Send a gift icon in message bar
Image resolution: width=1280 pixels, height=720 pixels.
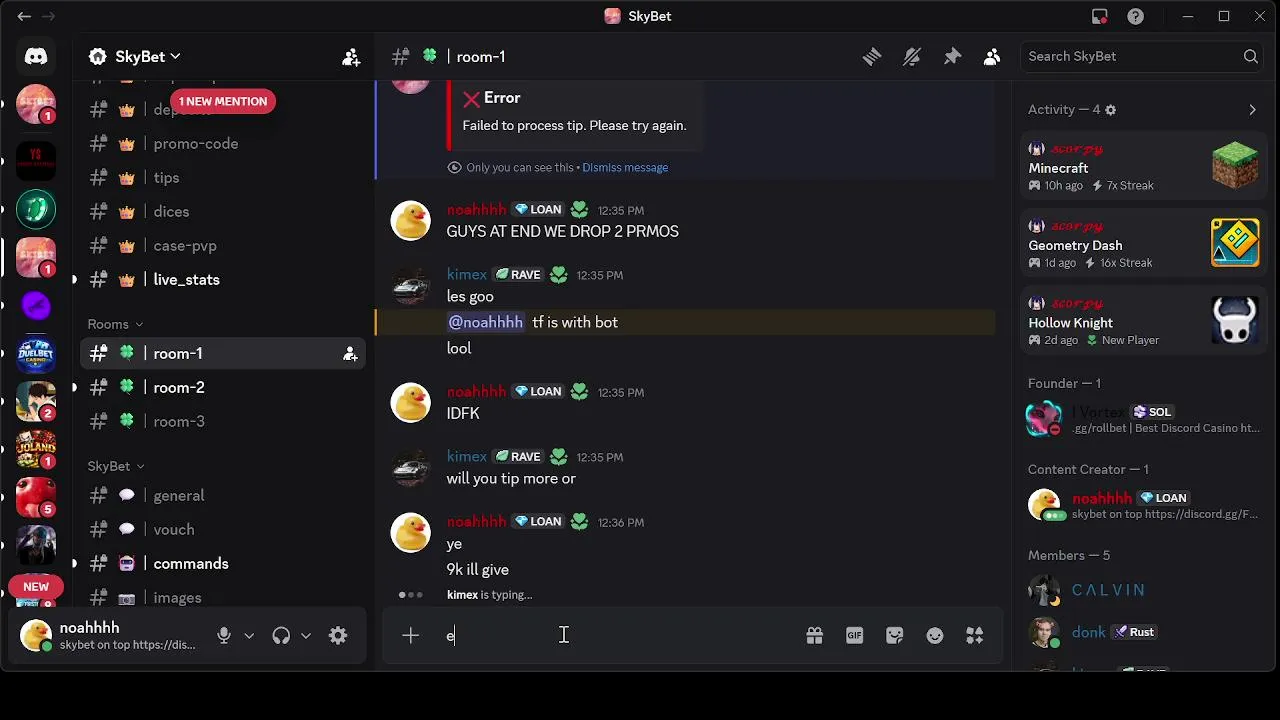[815, 636]
